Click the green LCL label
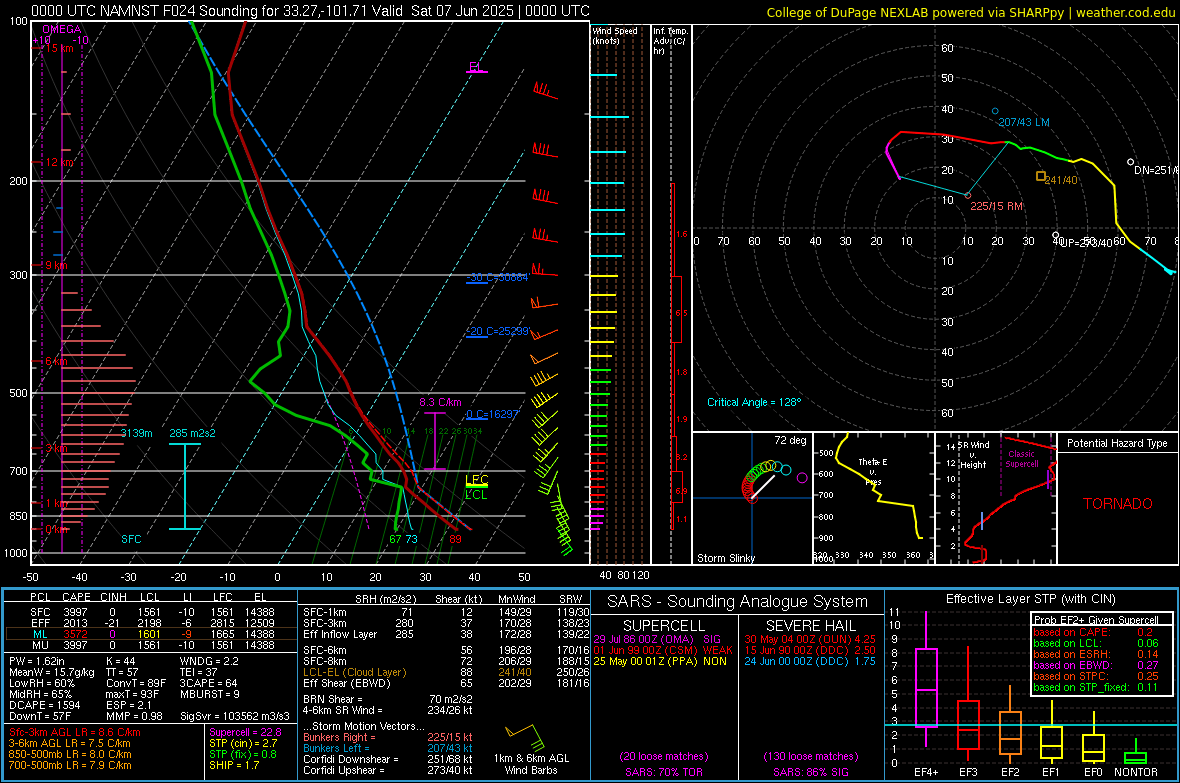Image resolution: width=1180 pixels, height=783 pixels. [476, 495]
